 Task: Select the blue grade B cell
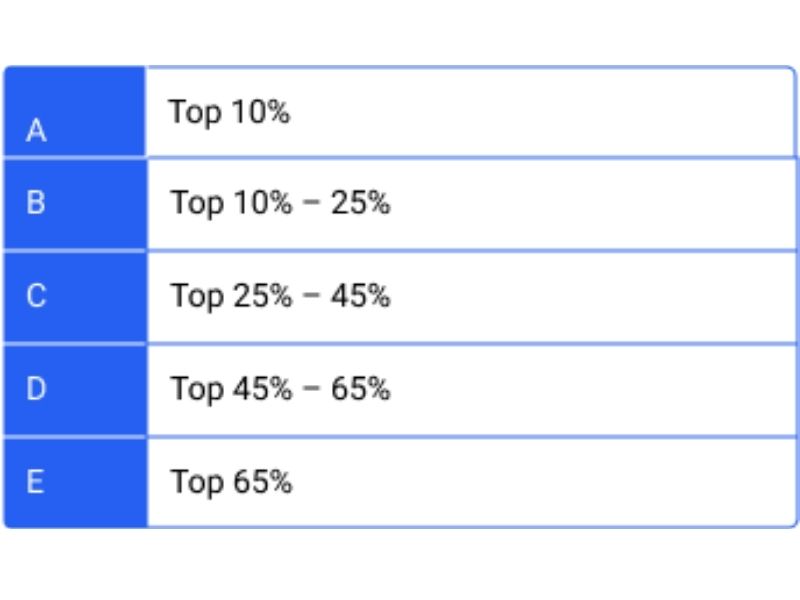click(x=75, y=204)
